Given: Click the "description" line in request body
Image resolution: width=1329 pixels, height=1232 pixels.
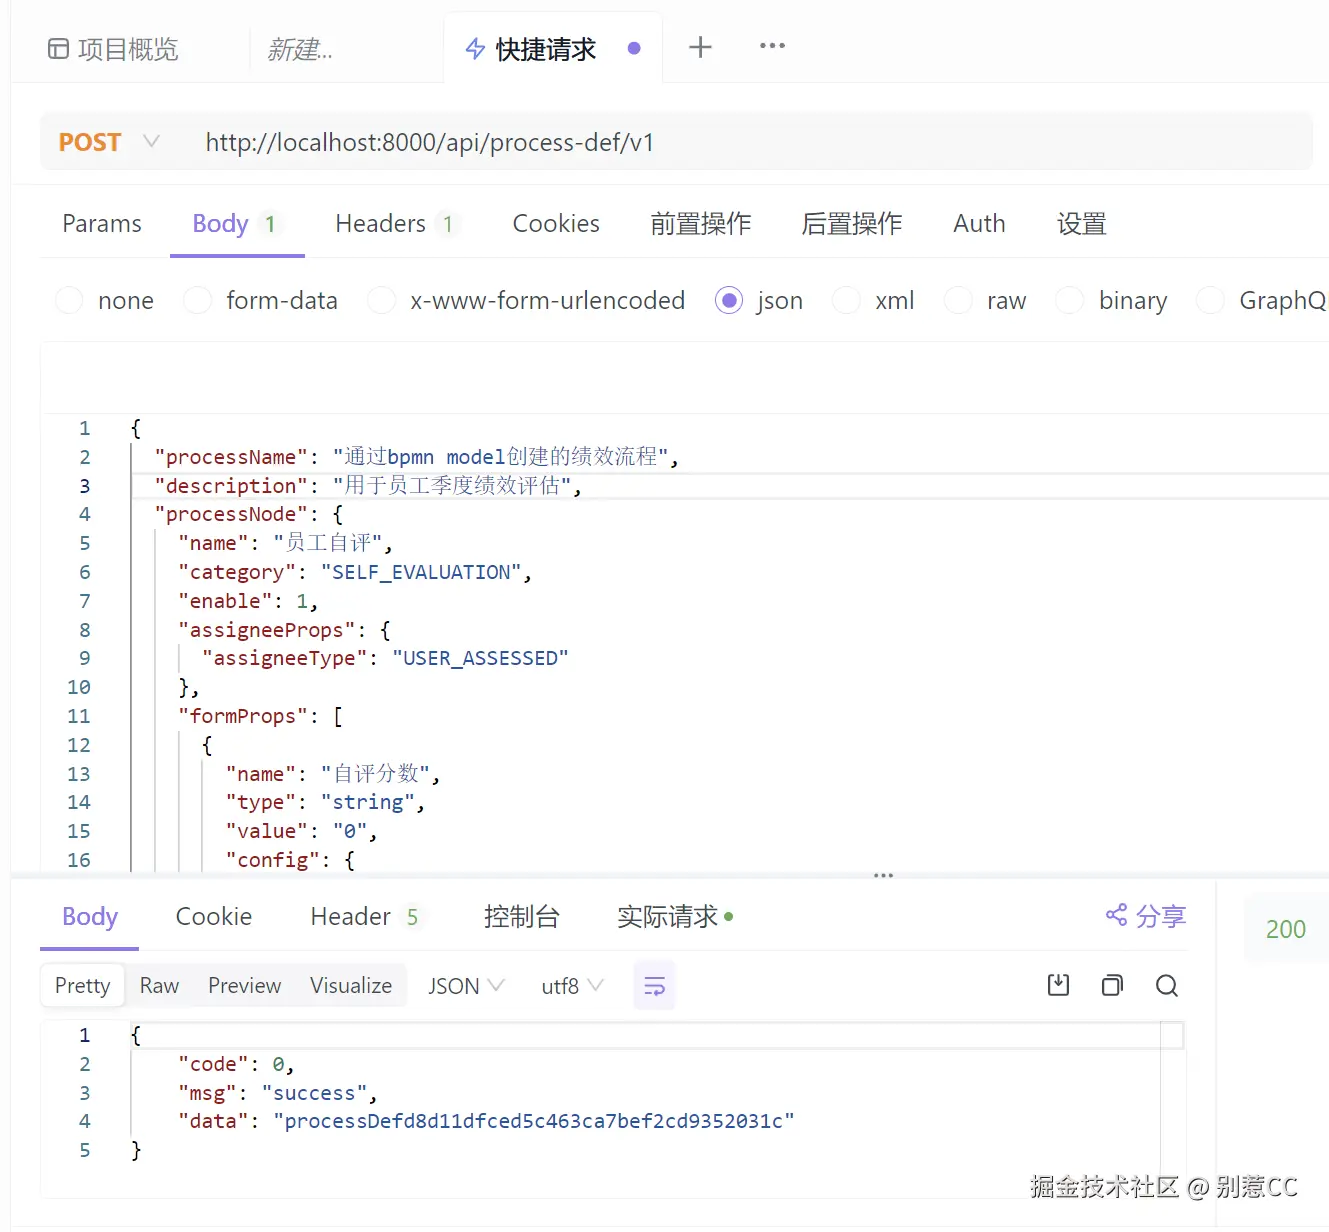Looking at the screenshot, I should 367,486.
